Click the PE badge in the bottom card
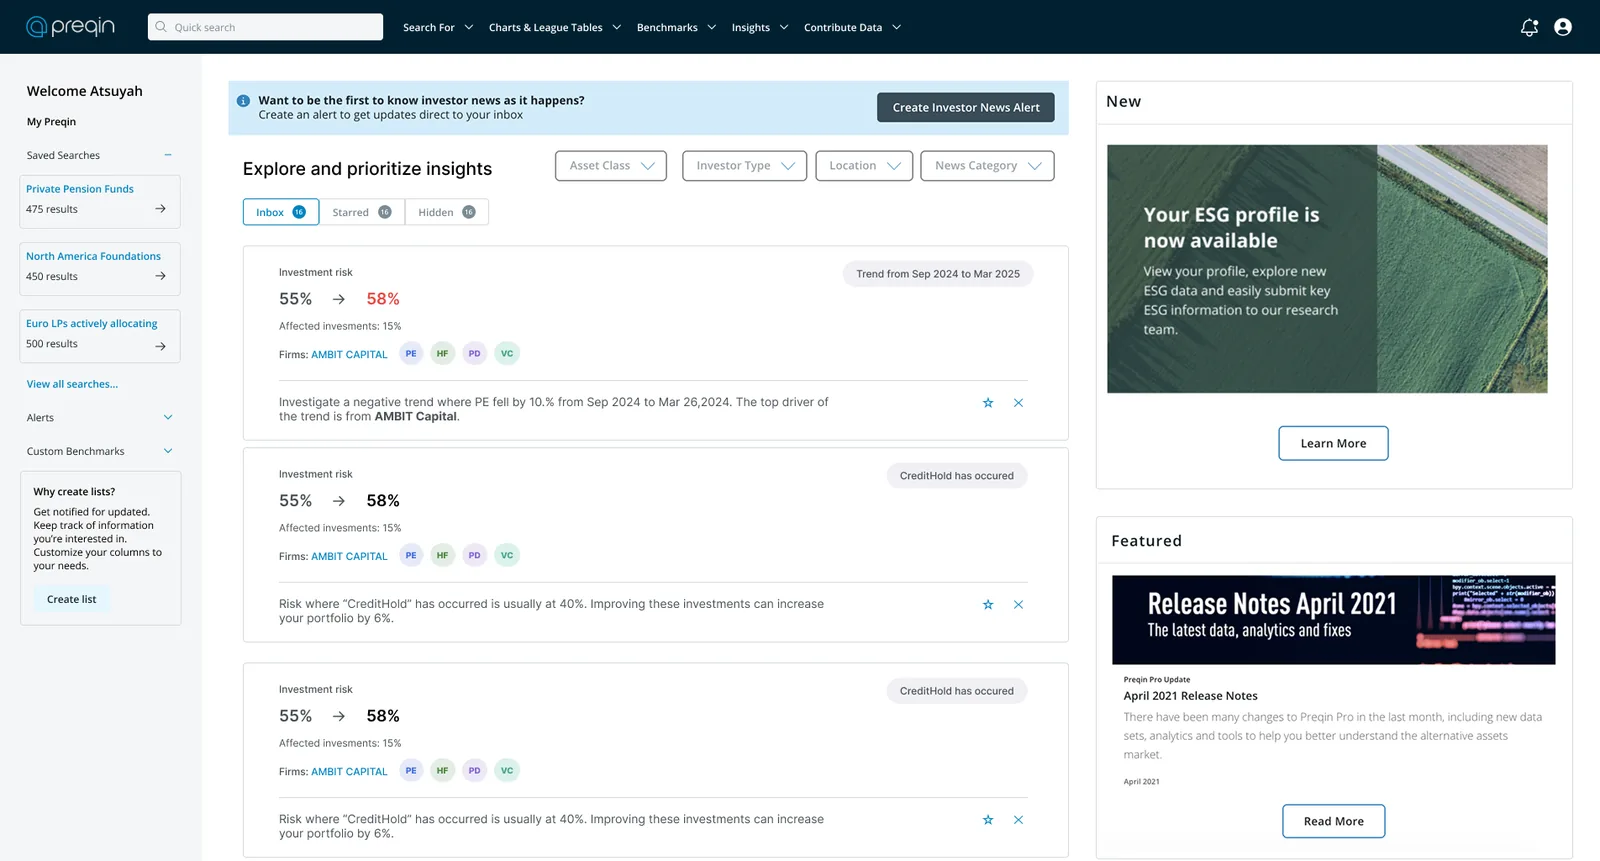This screenshot has width=1600, height=861. (411, 770)
